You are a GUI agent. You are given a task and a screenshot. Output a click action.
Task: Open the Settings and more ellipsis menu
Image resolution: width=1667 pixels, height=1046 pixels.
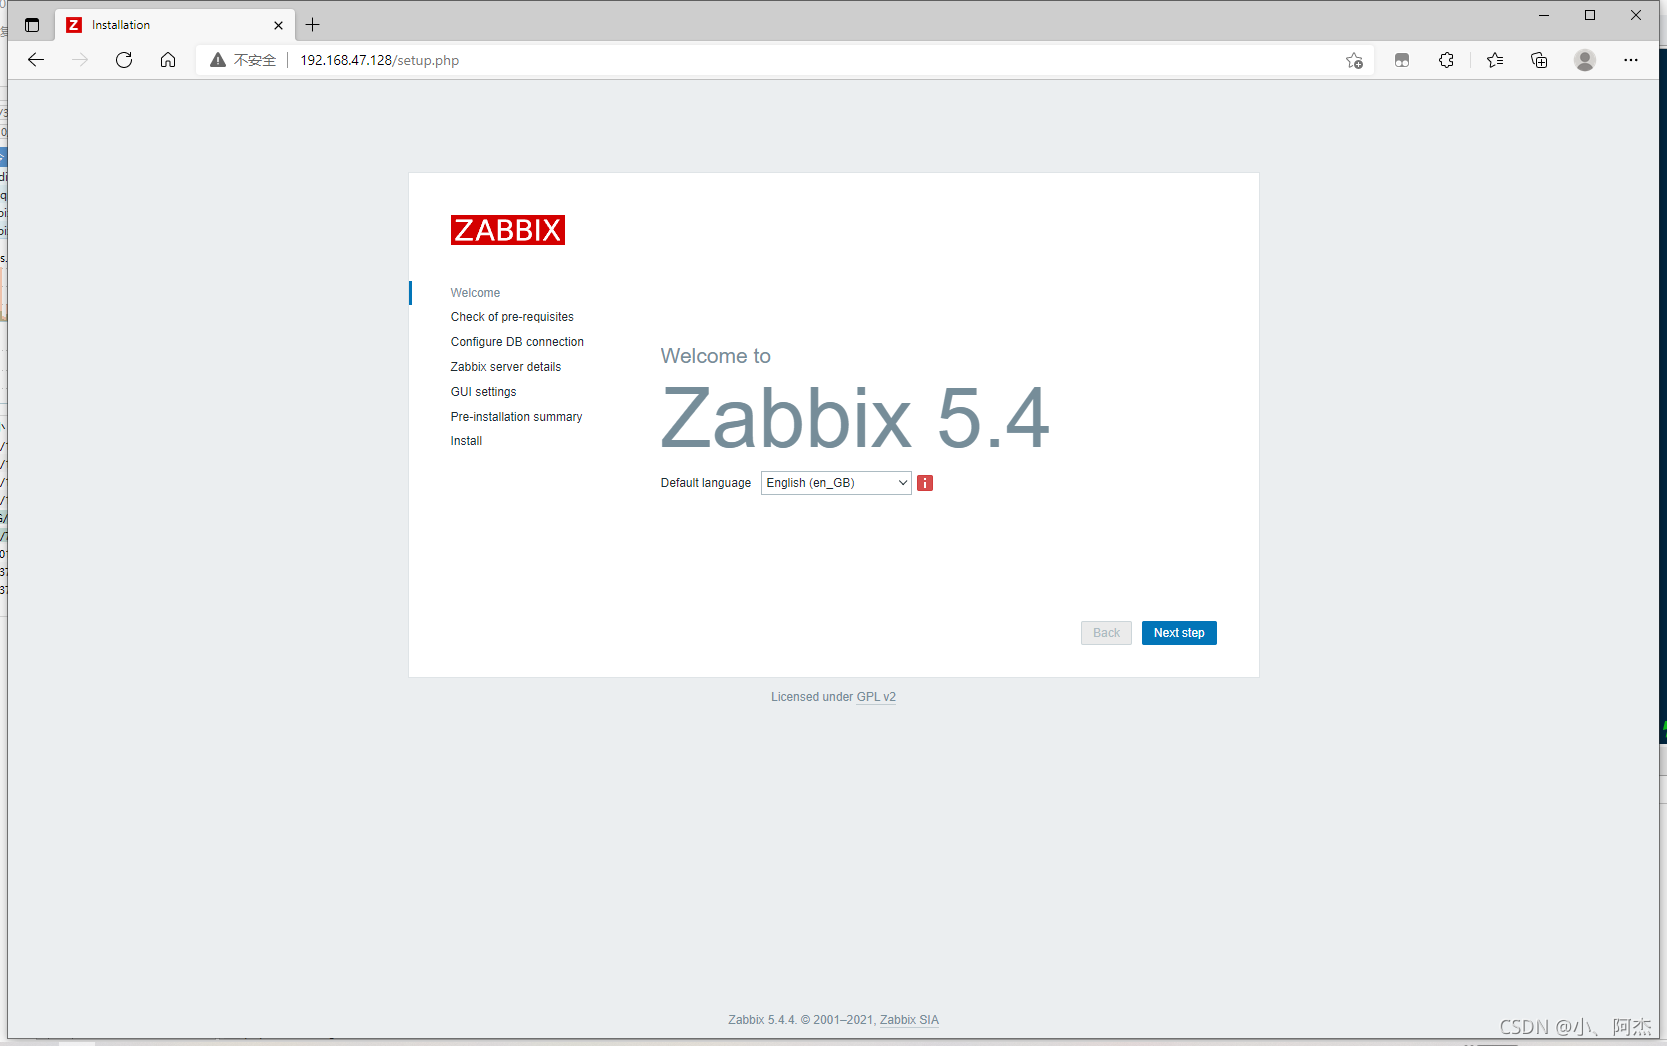1631,60
